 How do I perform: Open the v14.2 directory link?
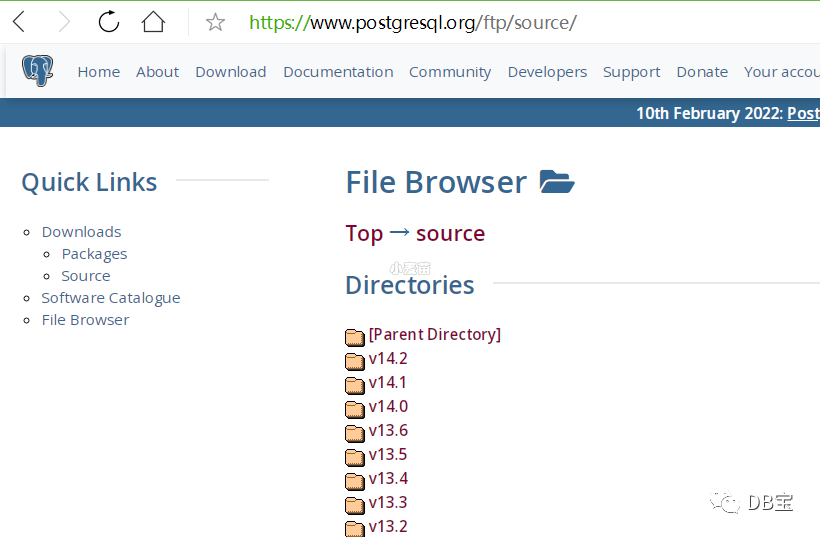pyautogui.click(x=388, y=358)
